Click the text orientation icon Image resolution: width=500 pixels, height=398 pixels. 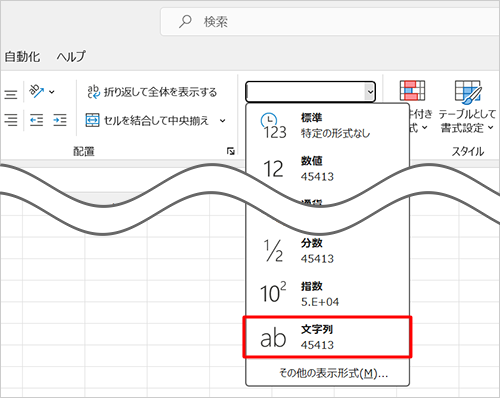(36, 91)
